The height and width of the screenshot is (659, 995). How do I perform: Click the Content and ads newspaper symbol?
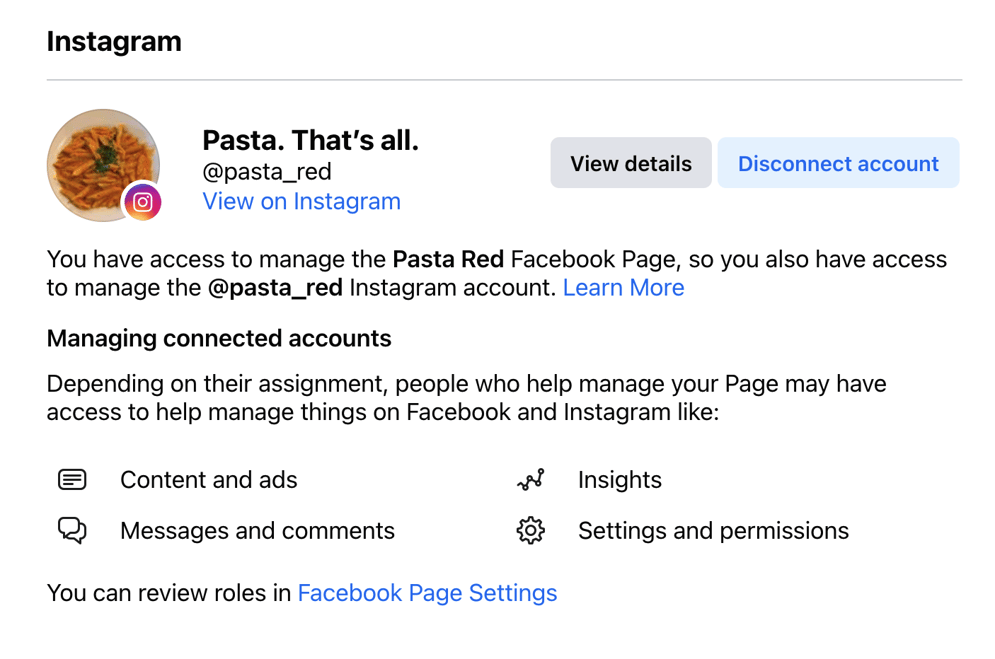(72, 479)
